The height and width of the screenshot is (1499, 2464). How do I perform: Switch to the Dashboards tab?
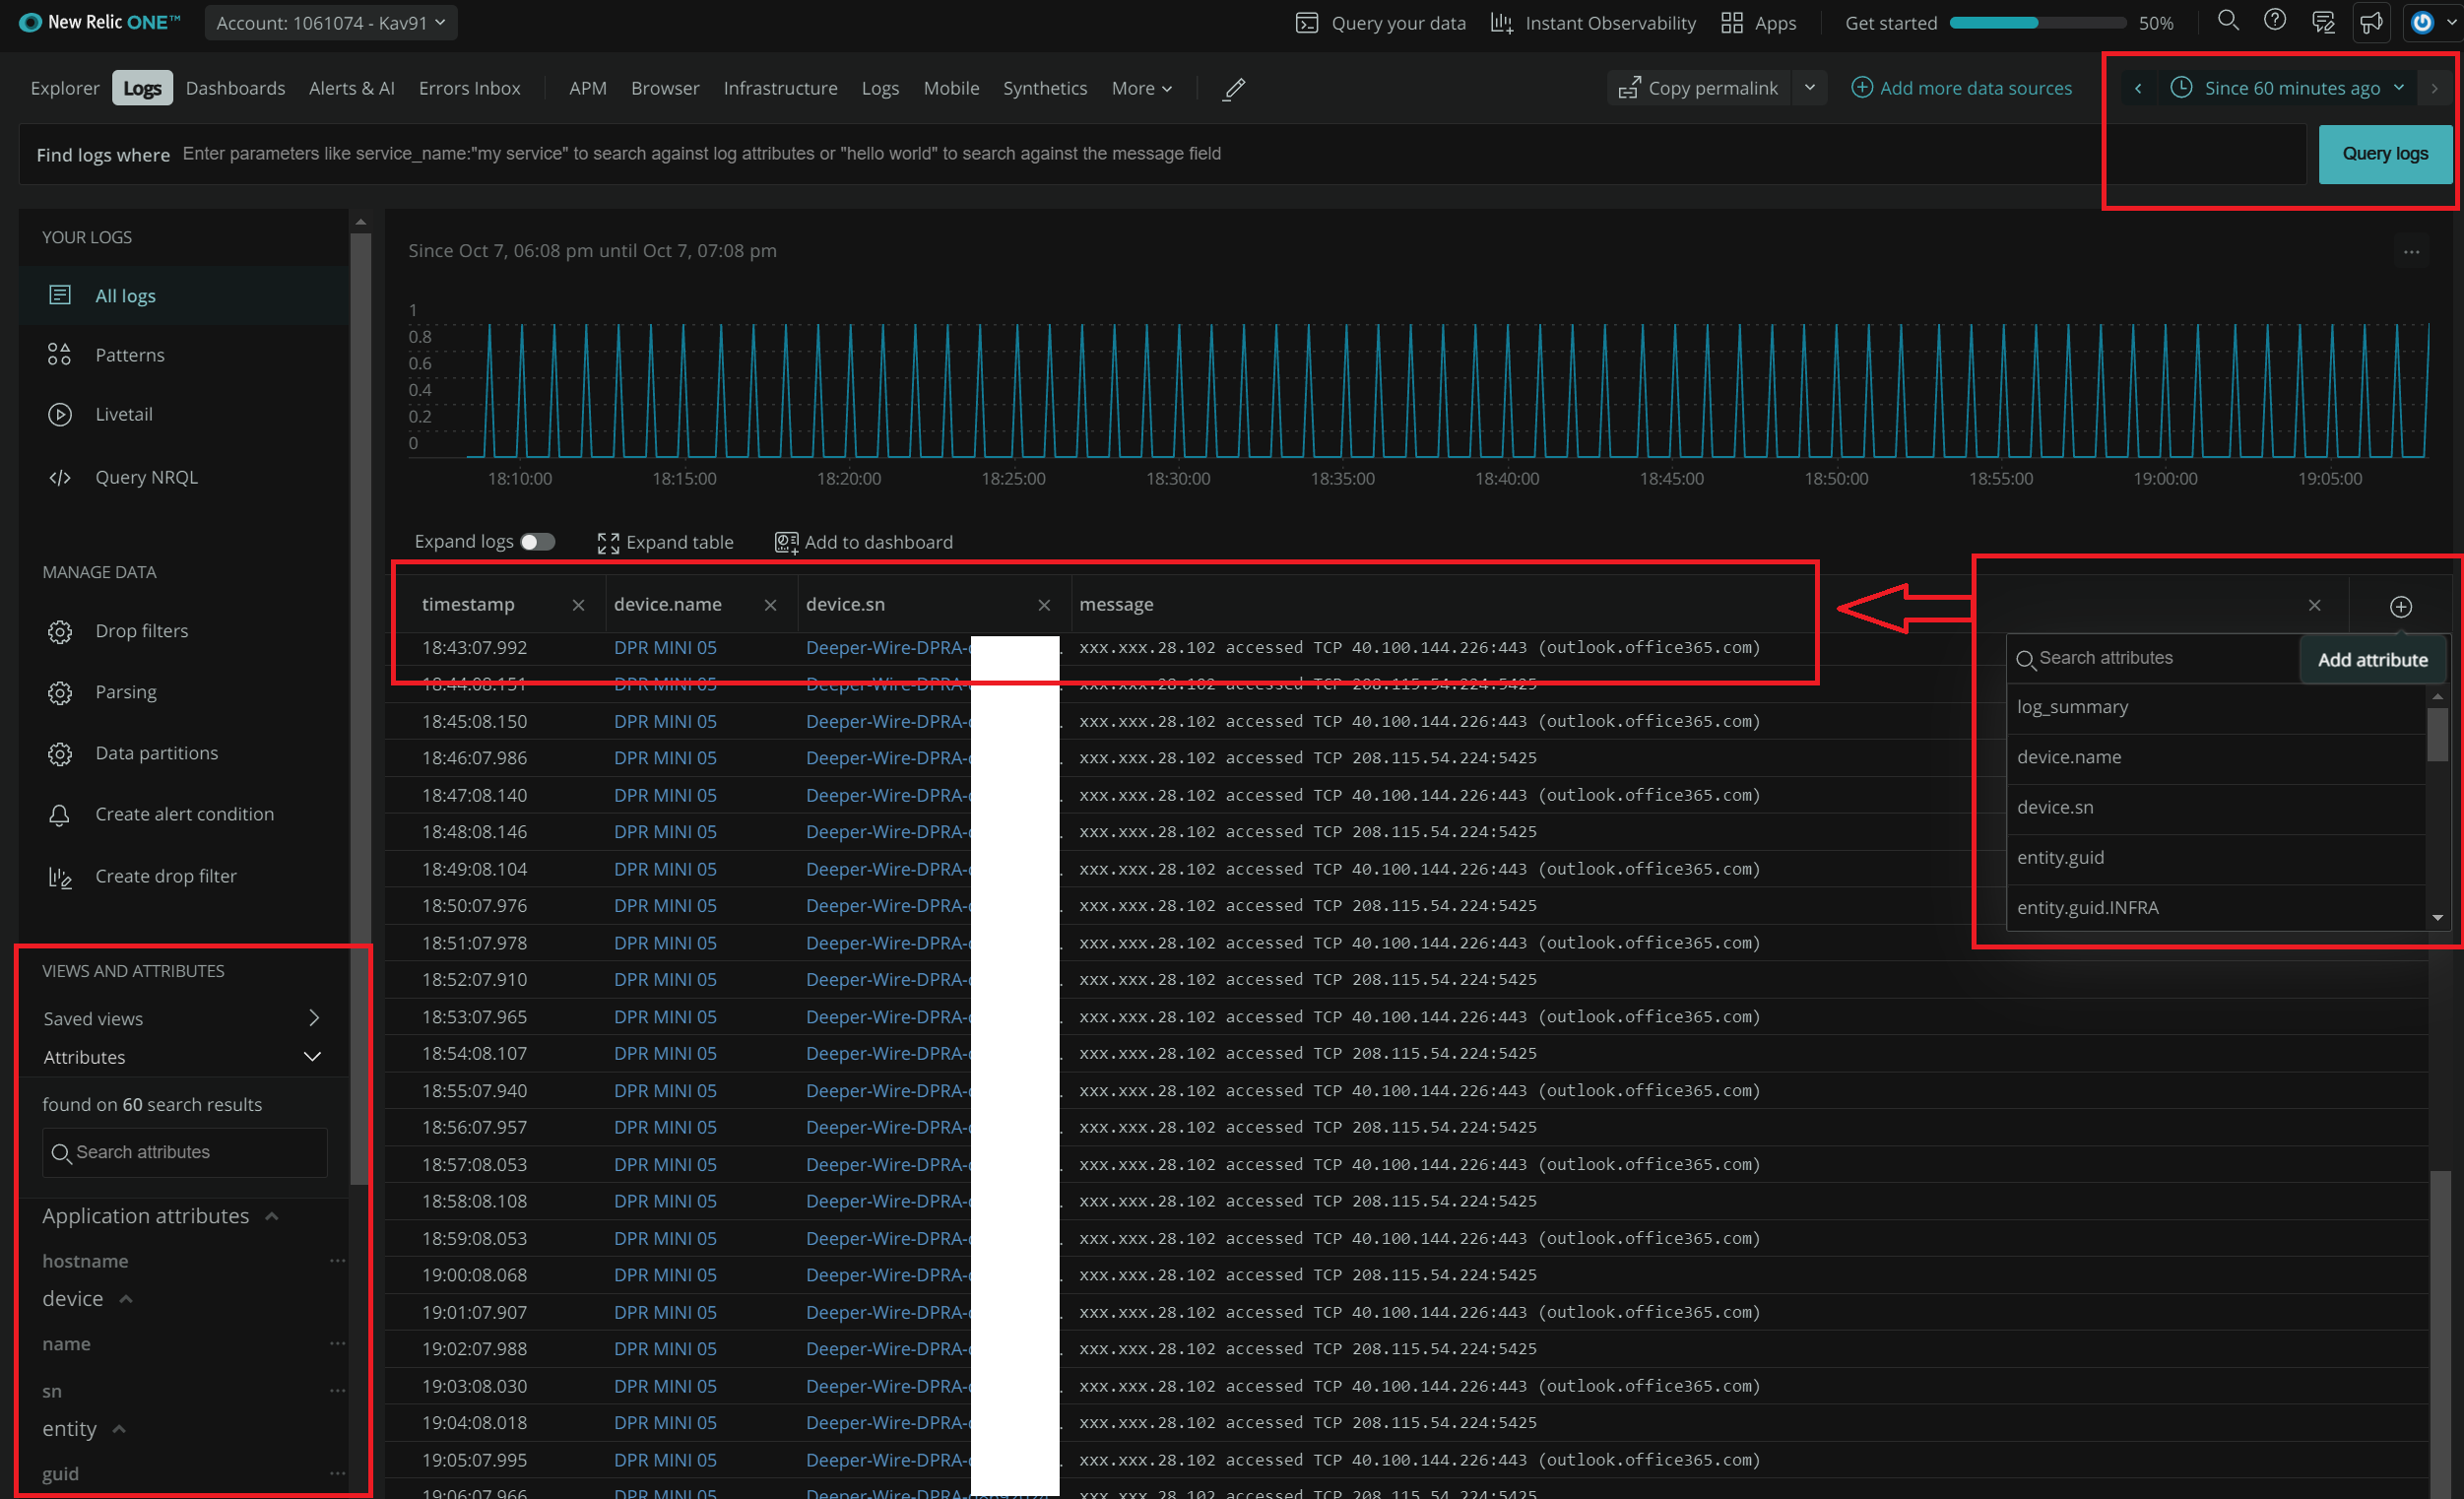235,88
